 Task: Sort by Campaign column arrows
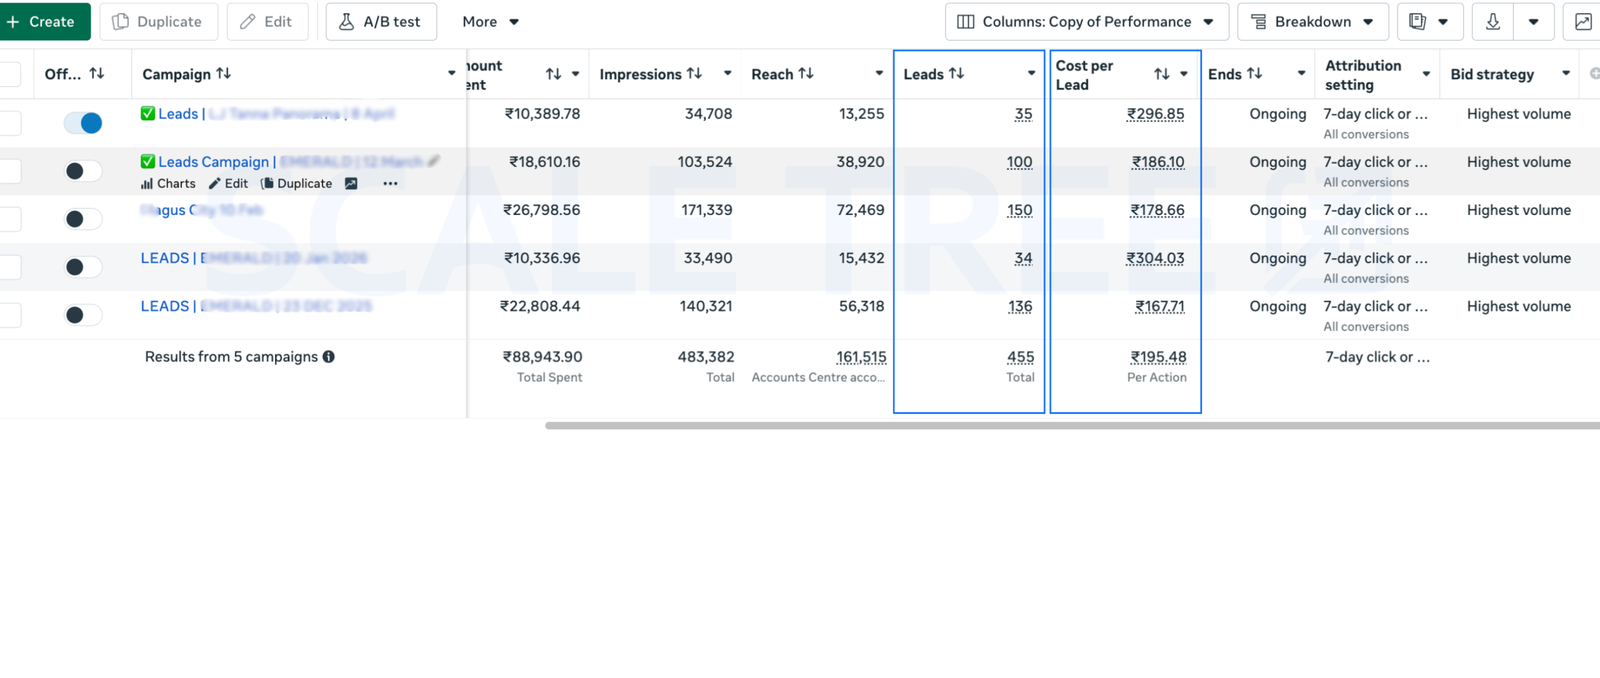(x=224, y=73)
